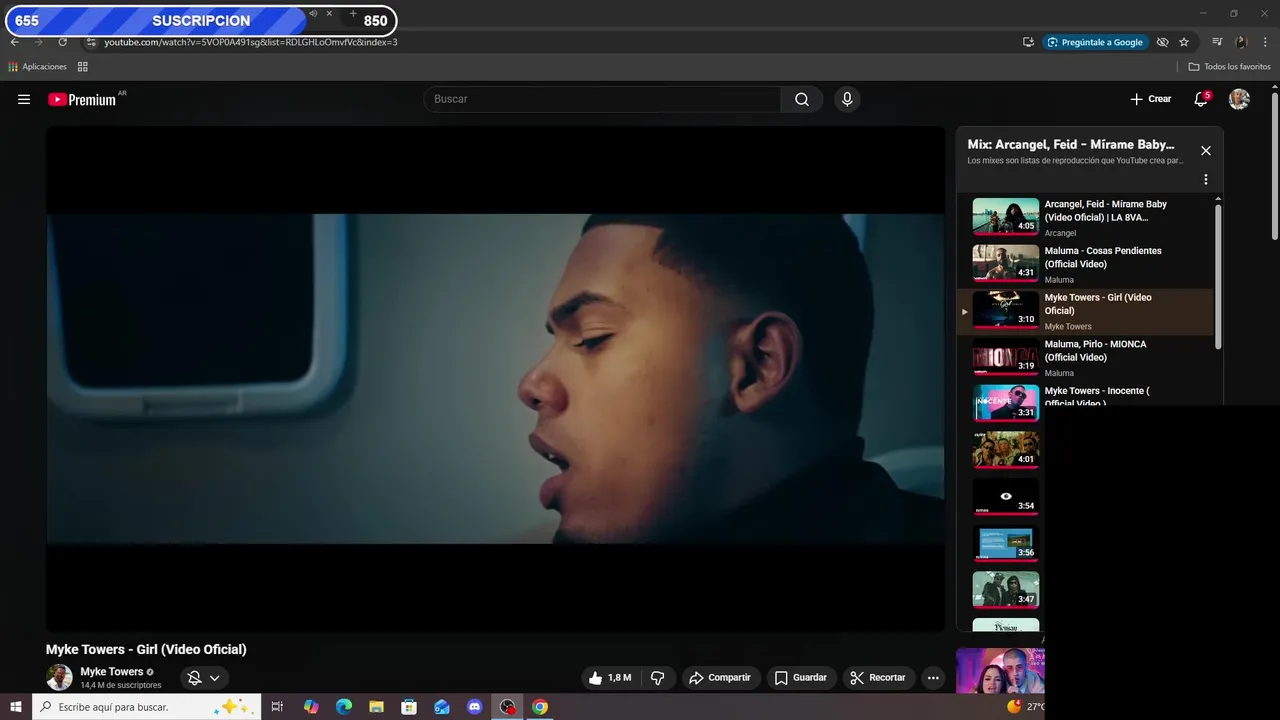Go back in browser history
Screen dimensions: 1280x720
pyautogui.click(x=15, y=42)
